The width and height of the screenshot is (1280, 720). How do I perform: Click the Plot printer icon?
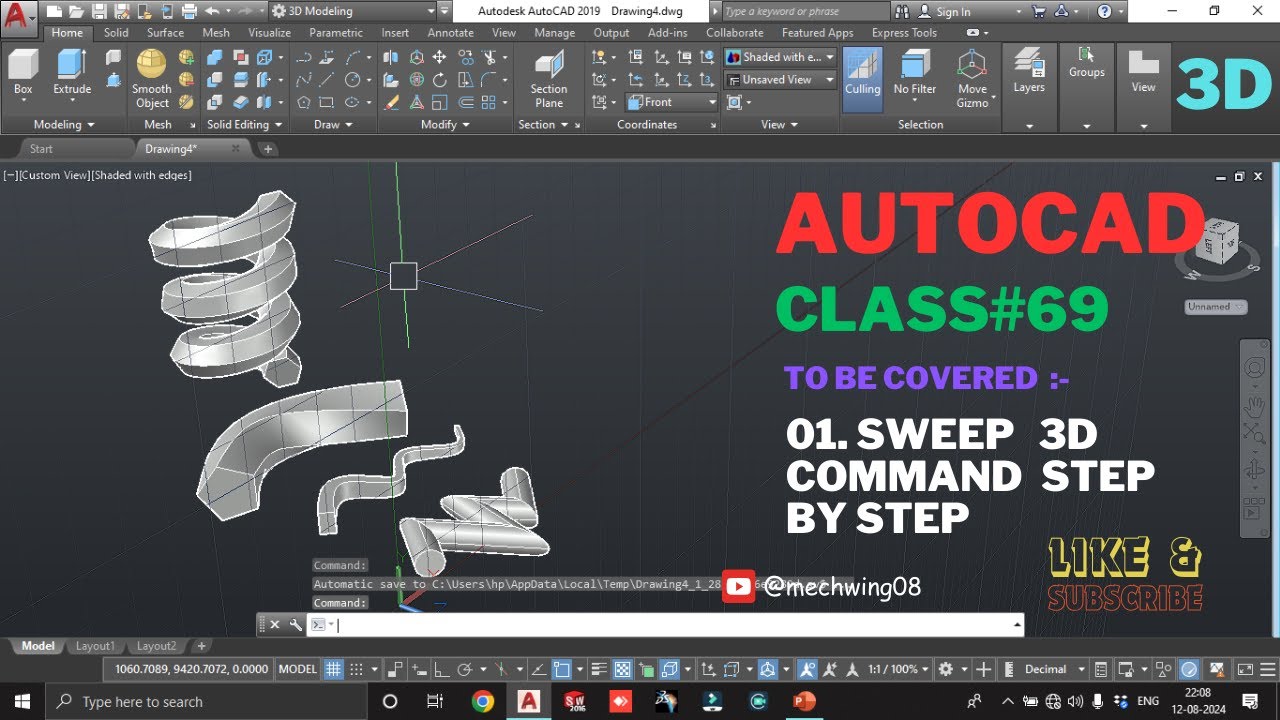[190, 11]
